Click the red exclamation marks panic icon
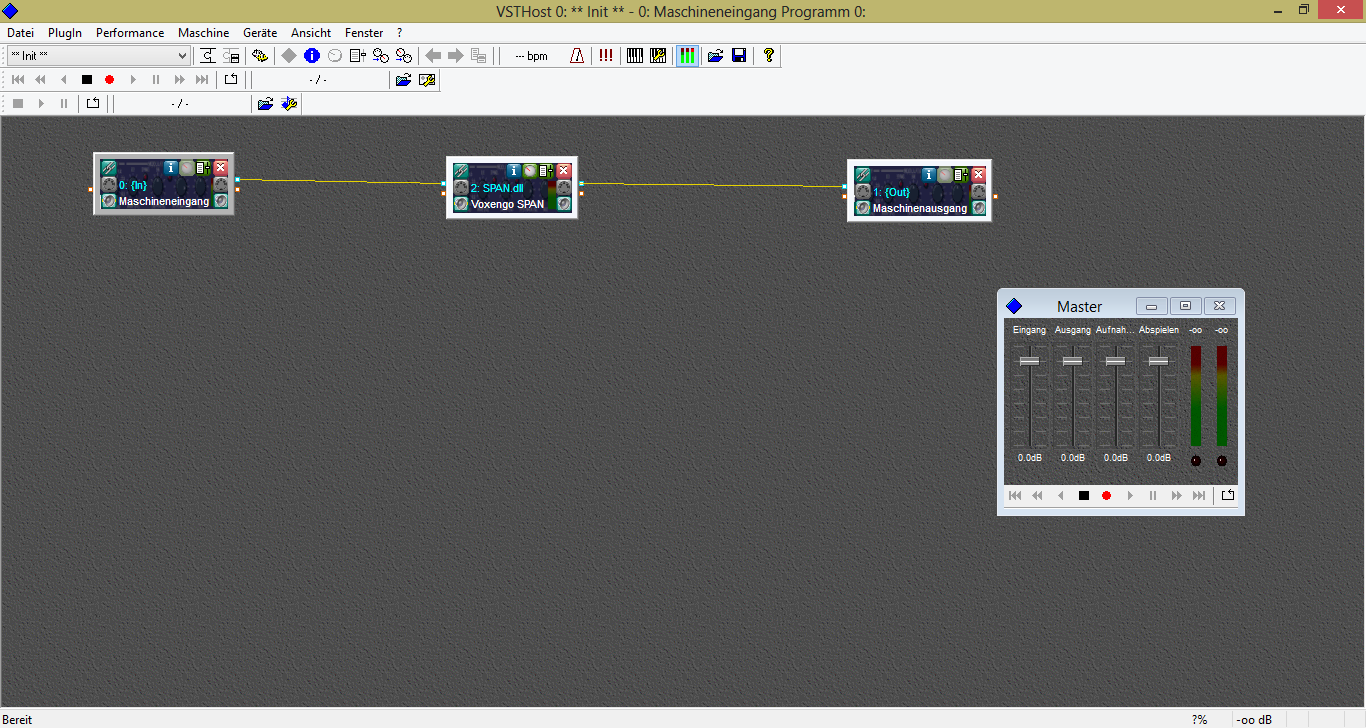Viewport: 1366px width, 728px height. click(x=606, y=56)
